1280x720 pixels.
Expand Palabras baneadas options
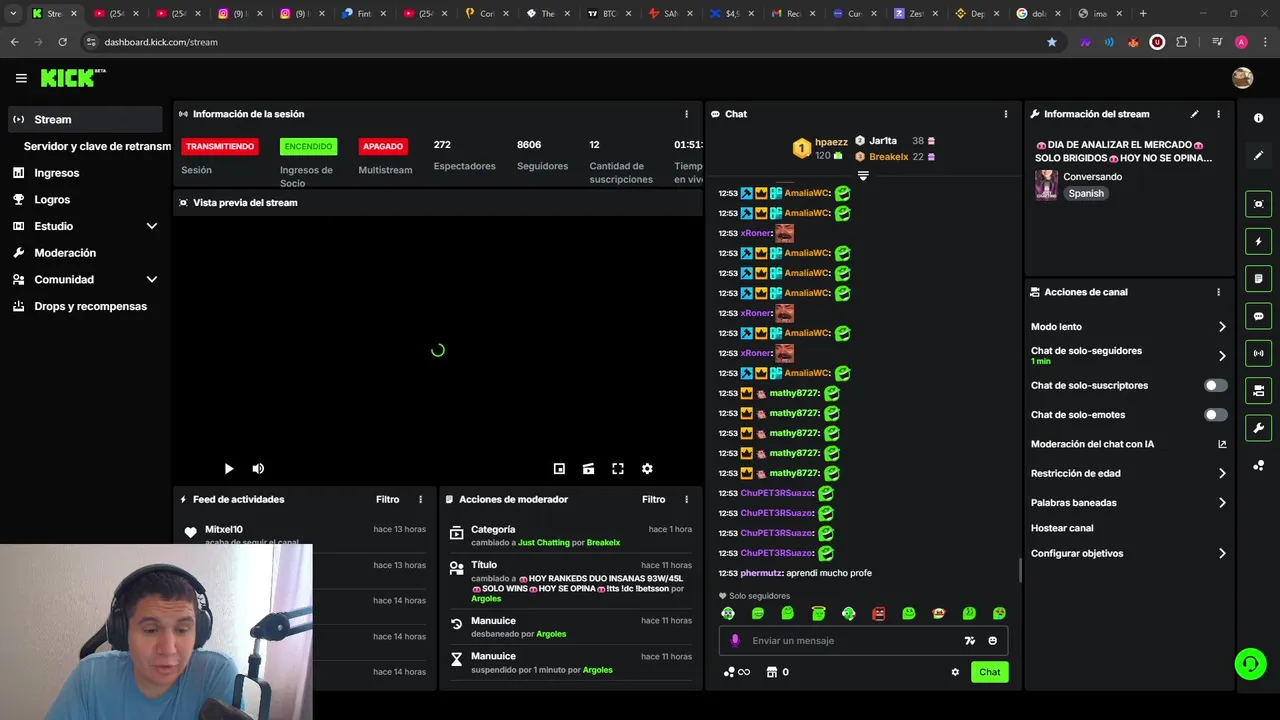pos(1221,503)
